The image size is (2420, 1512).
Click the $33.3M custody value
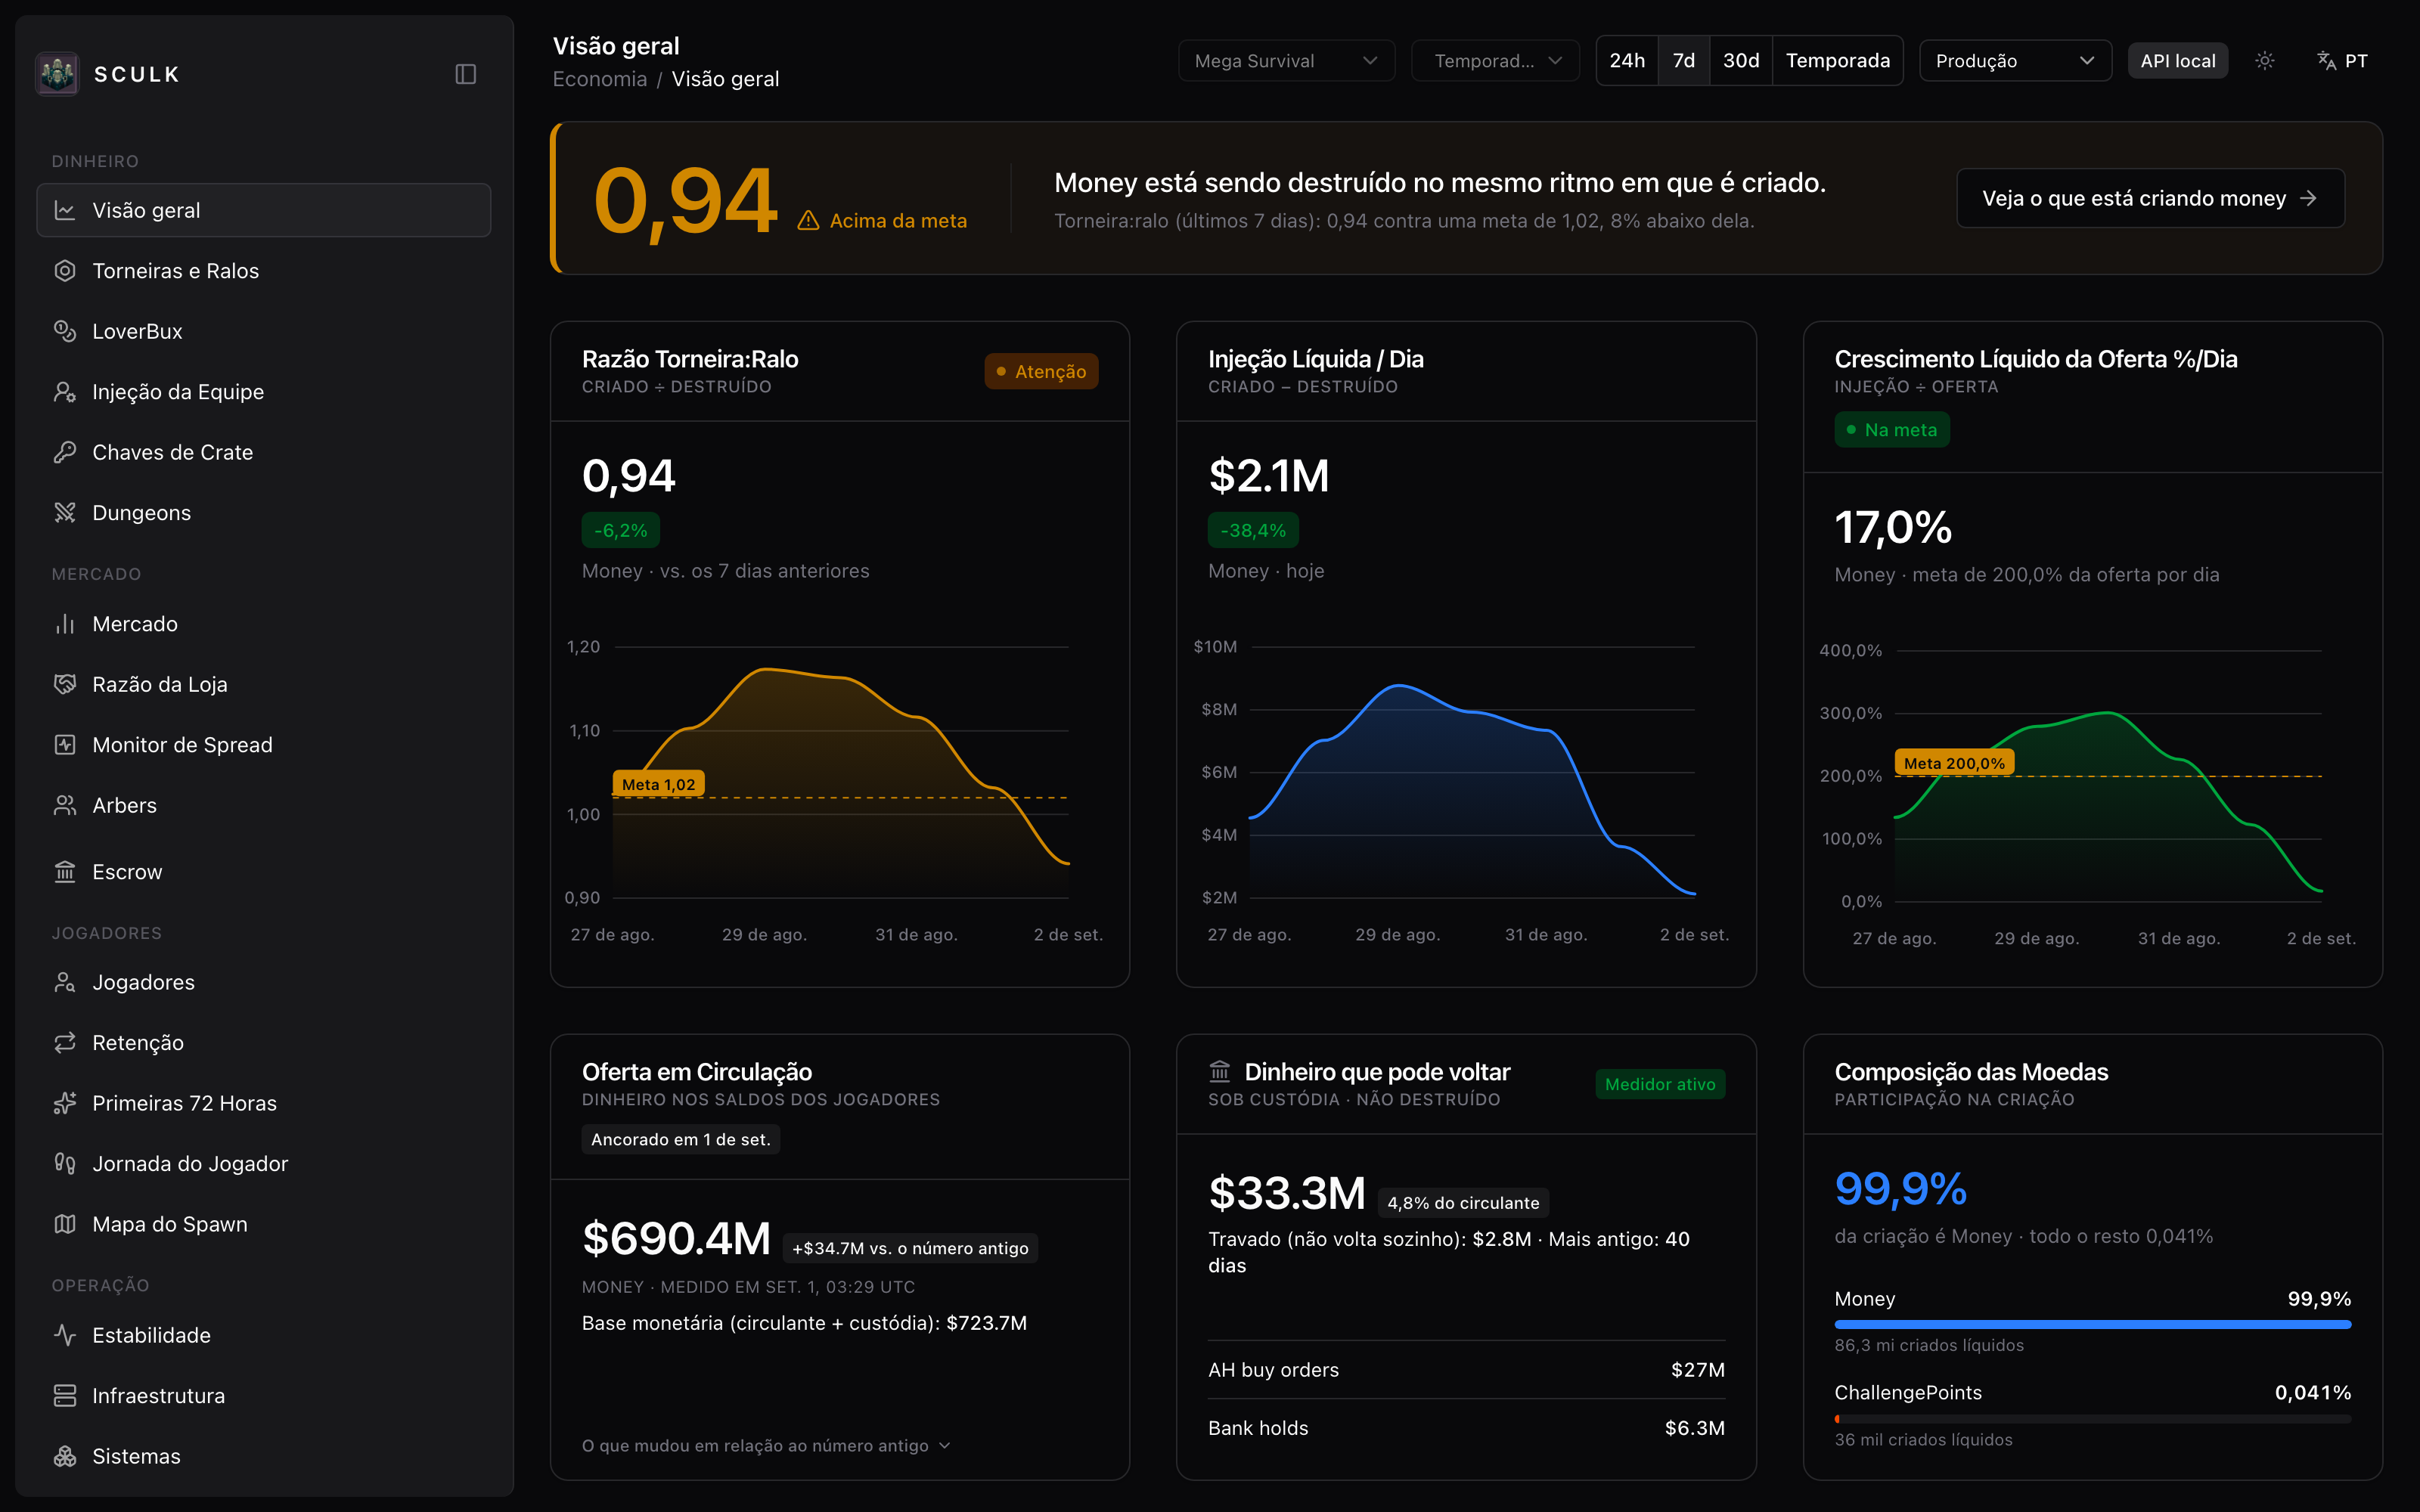[x=1287, y=1193]
